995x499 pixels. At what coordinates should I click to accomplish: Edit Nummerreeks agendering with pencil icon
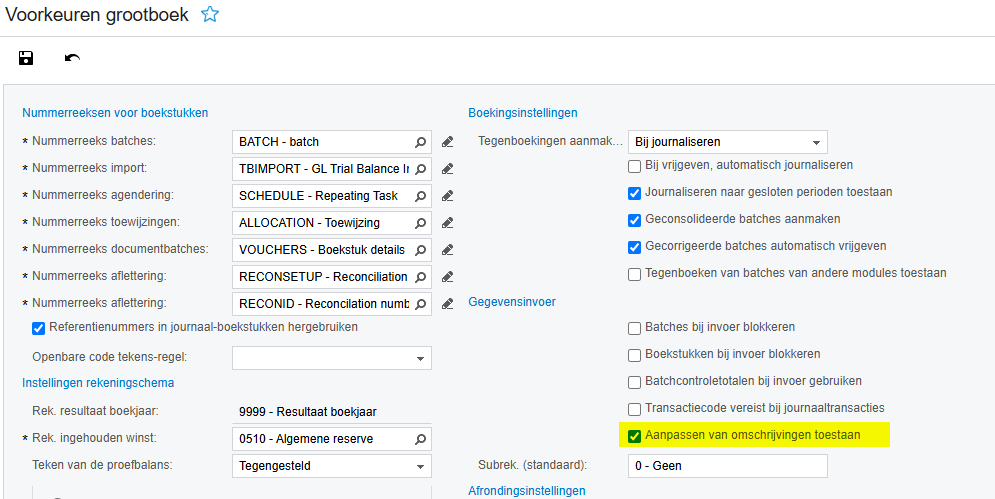(448, 196)
